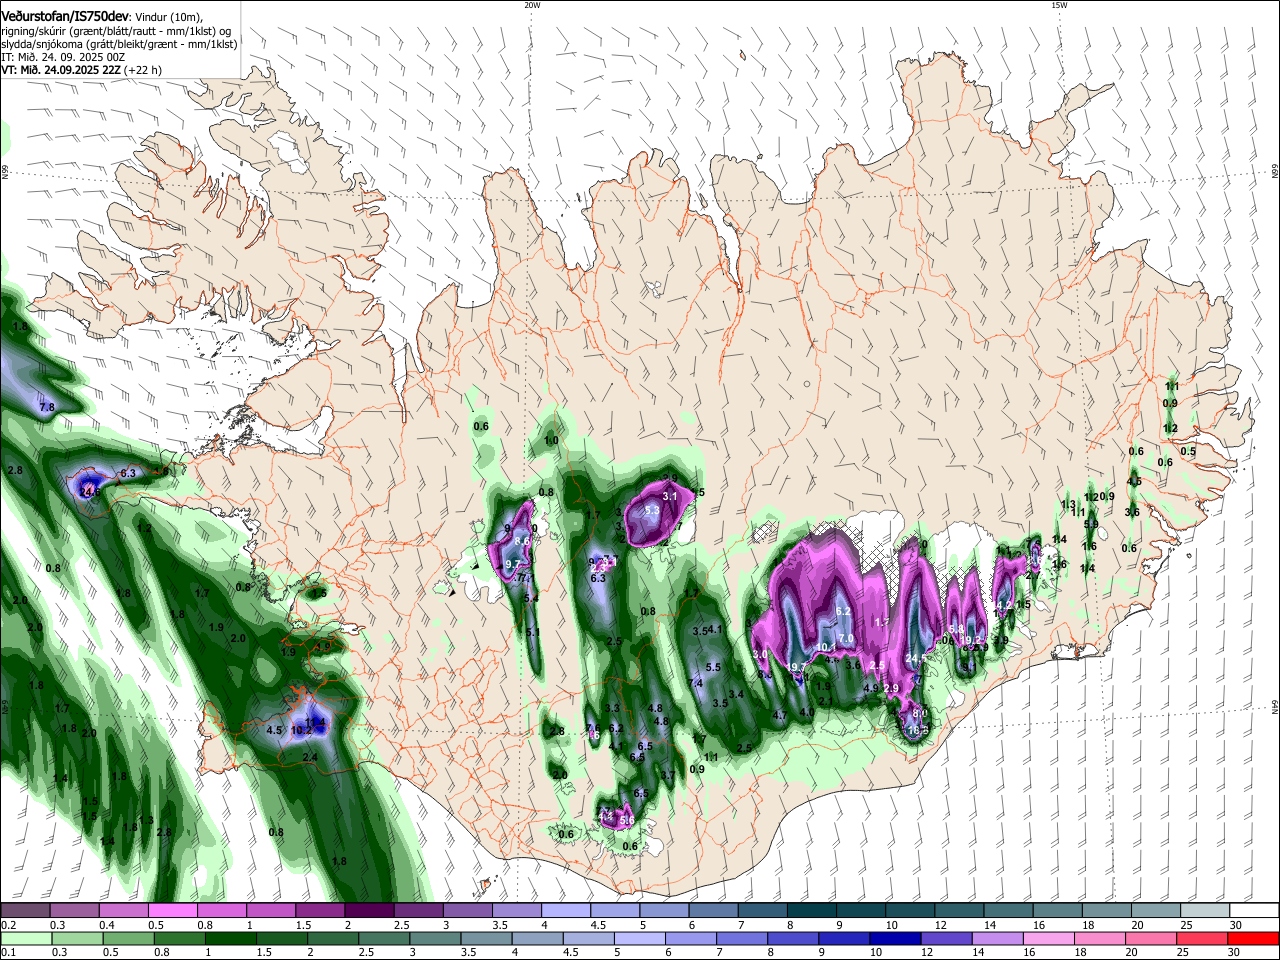Click the 8.6 map value
The height and width of the screenshot is (960, 1280).
pyautogui.click(x=521, y=541)
